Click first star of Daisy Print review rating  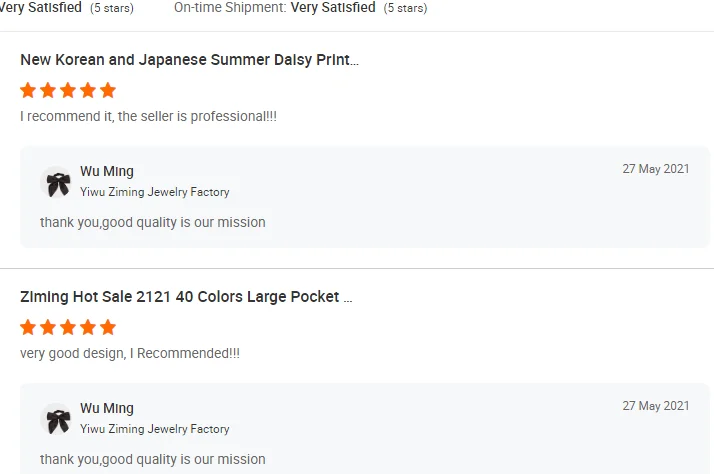click(28, 90)
